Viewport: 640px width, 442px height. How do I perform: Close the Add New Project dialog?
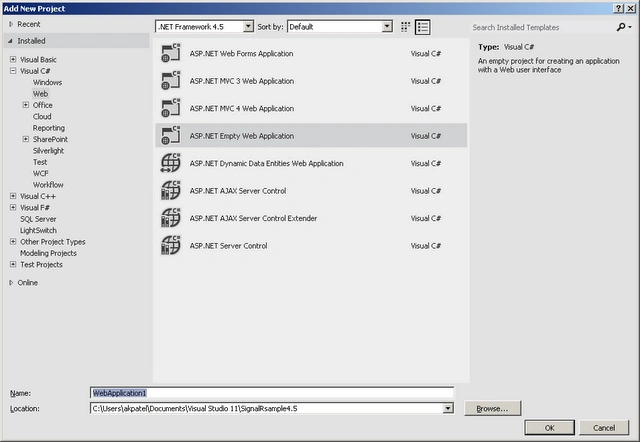tap(631, 8)
